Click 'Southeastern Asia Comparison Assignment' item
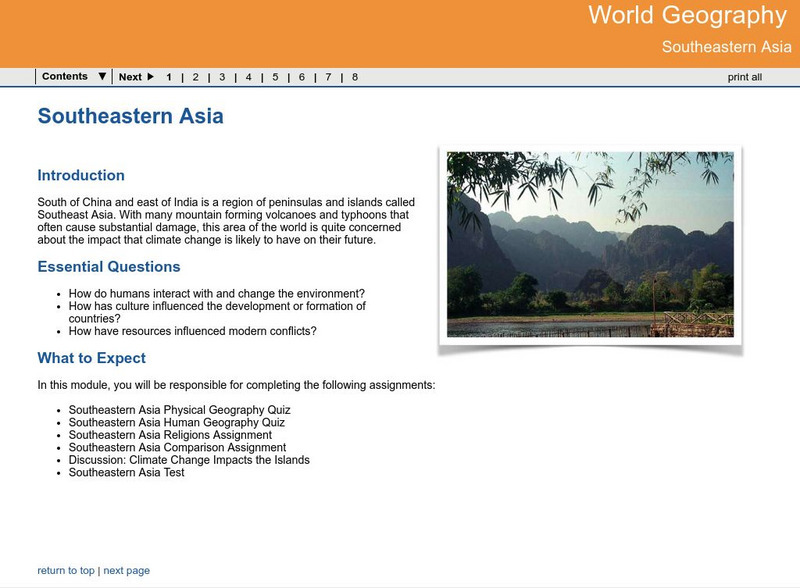 (178, 448)
